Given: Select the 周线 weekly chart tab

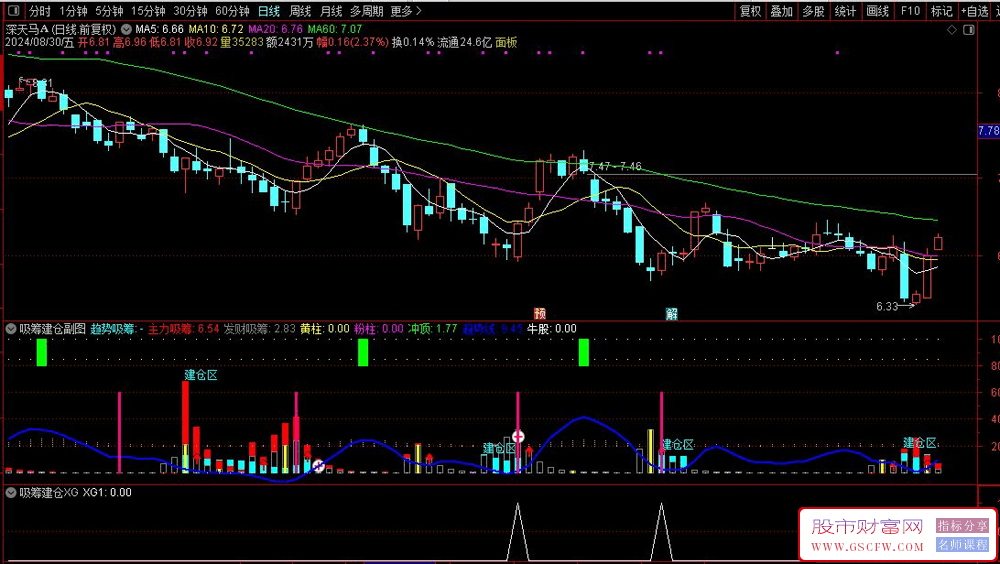Looking at the screenshot, I should pos(300,11).
